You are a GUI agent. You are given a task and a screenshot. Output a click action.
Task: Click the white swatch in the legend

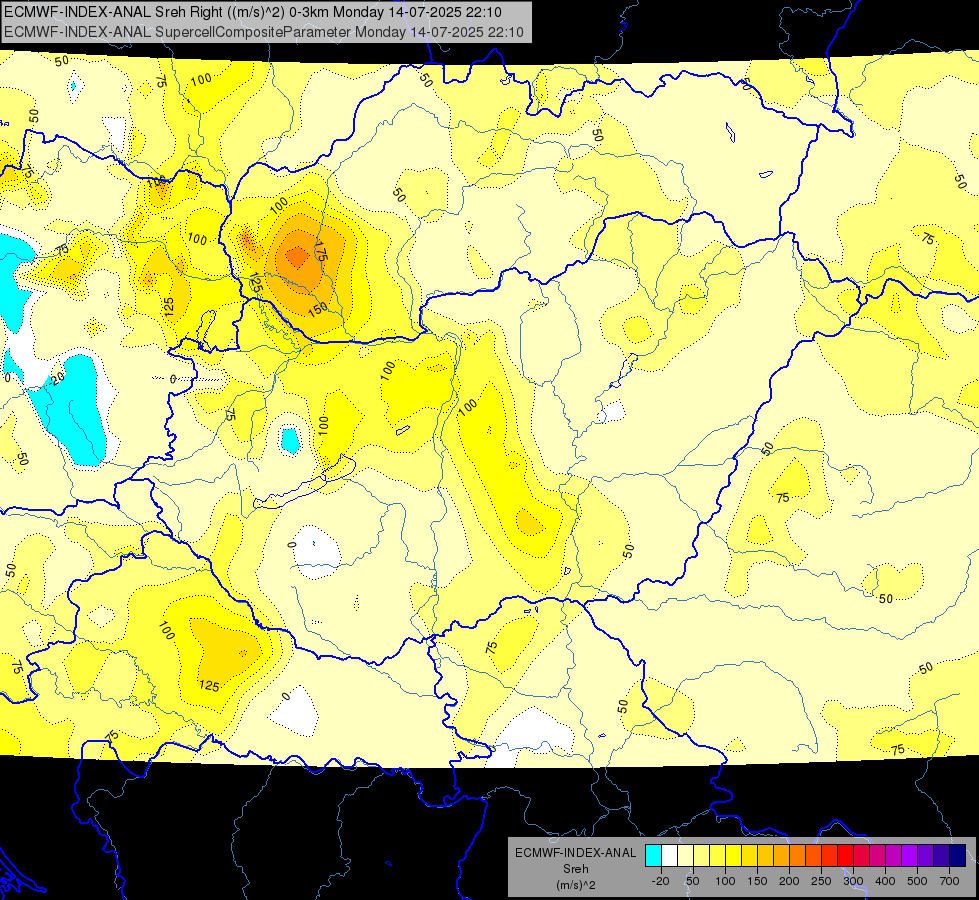click(669, 855)
